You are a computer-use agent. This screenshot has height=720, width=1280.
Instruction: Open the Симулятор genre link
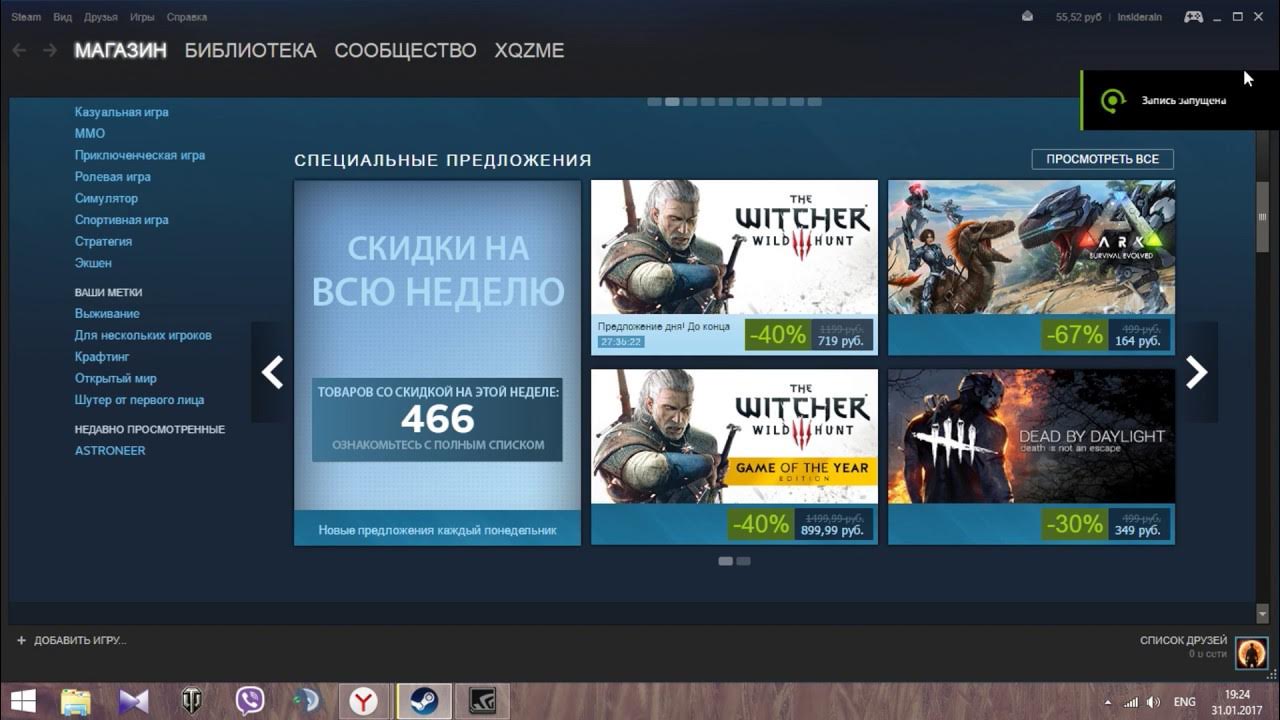coord(106,198)
